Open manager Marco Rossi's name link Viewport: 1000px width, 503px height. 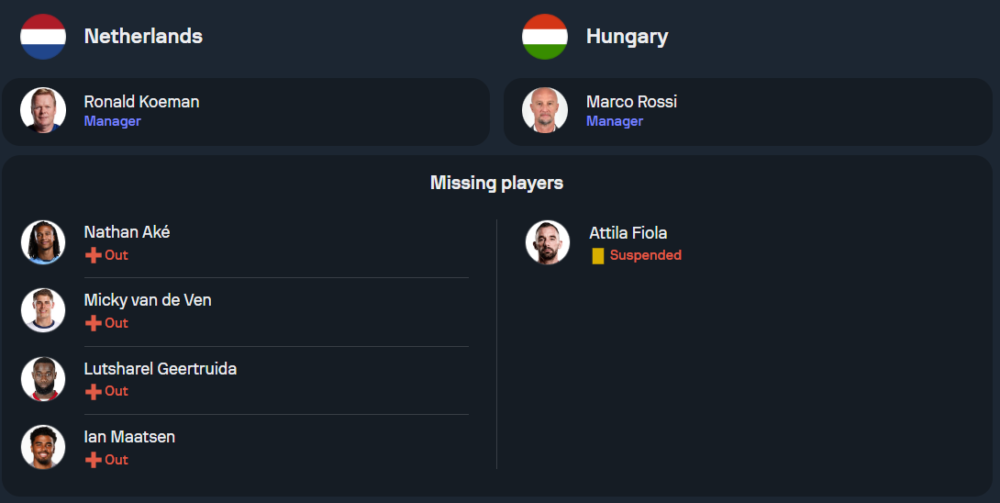click(631, 102)
